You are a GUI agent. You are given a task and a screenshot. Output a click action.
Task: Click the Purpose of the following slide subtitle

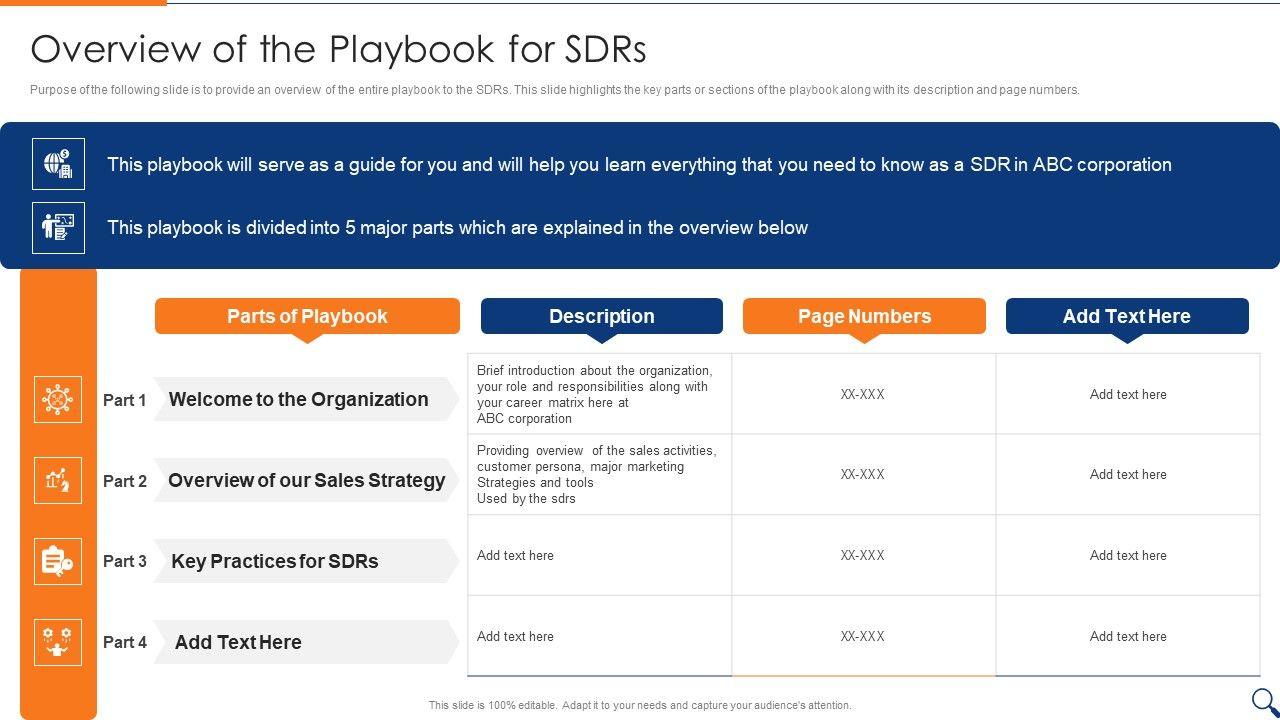(x=555, y=90)
